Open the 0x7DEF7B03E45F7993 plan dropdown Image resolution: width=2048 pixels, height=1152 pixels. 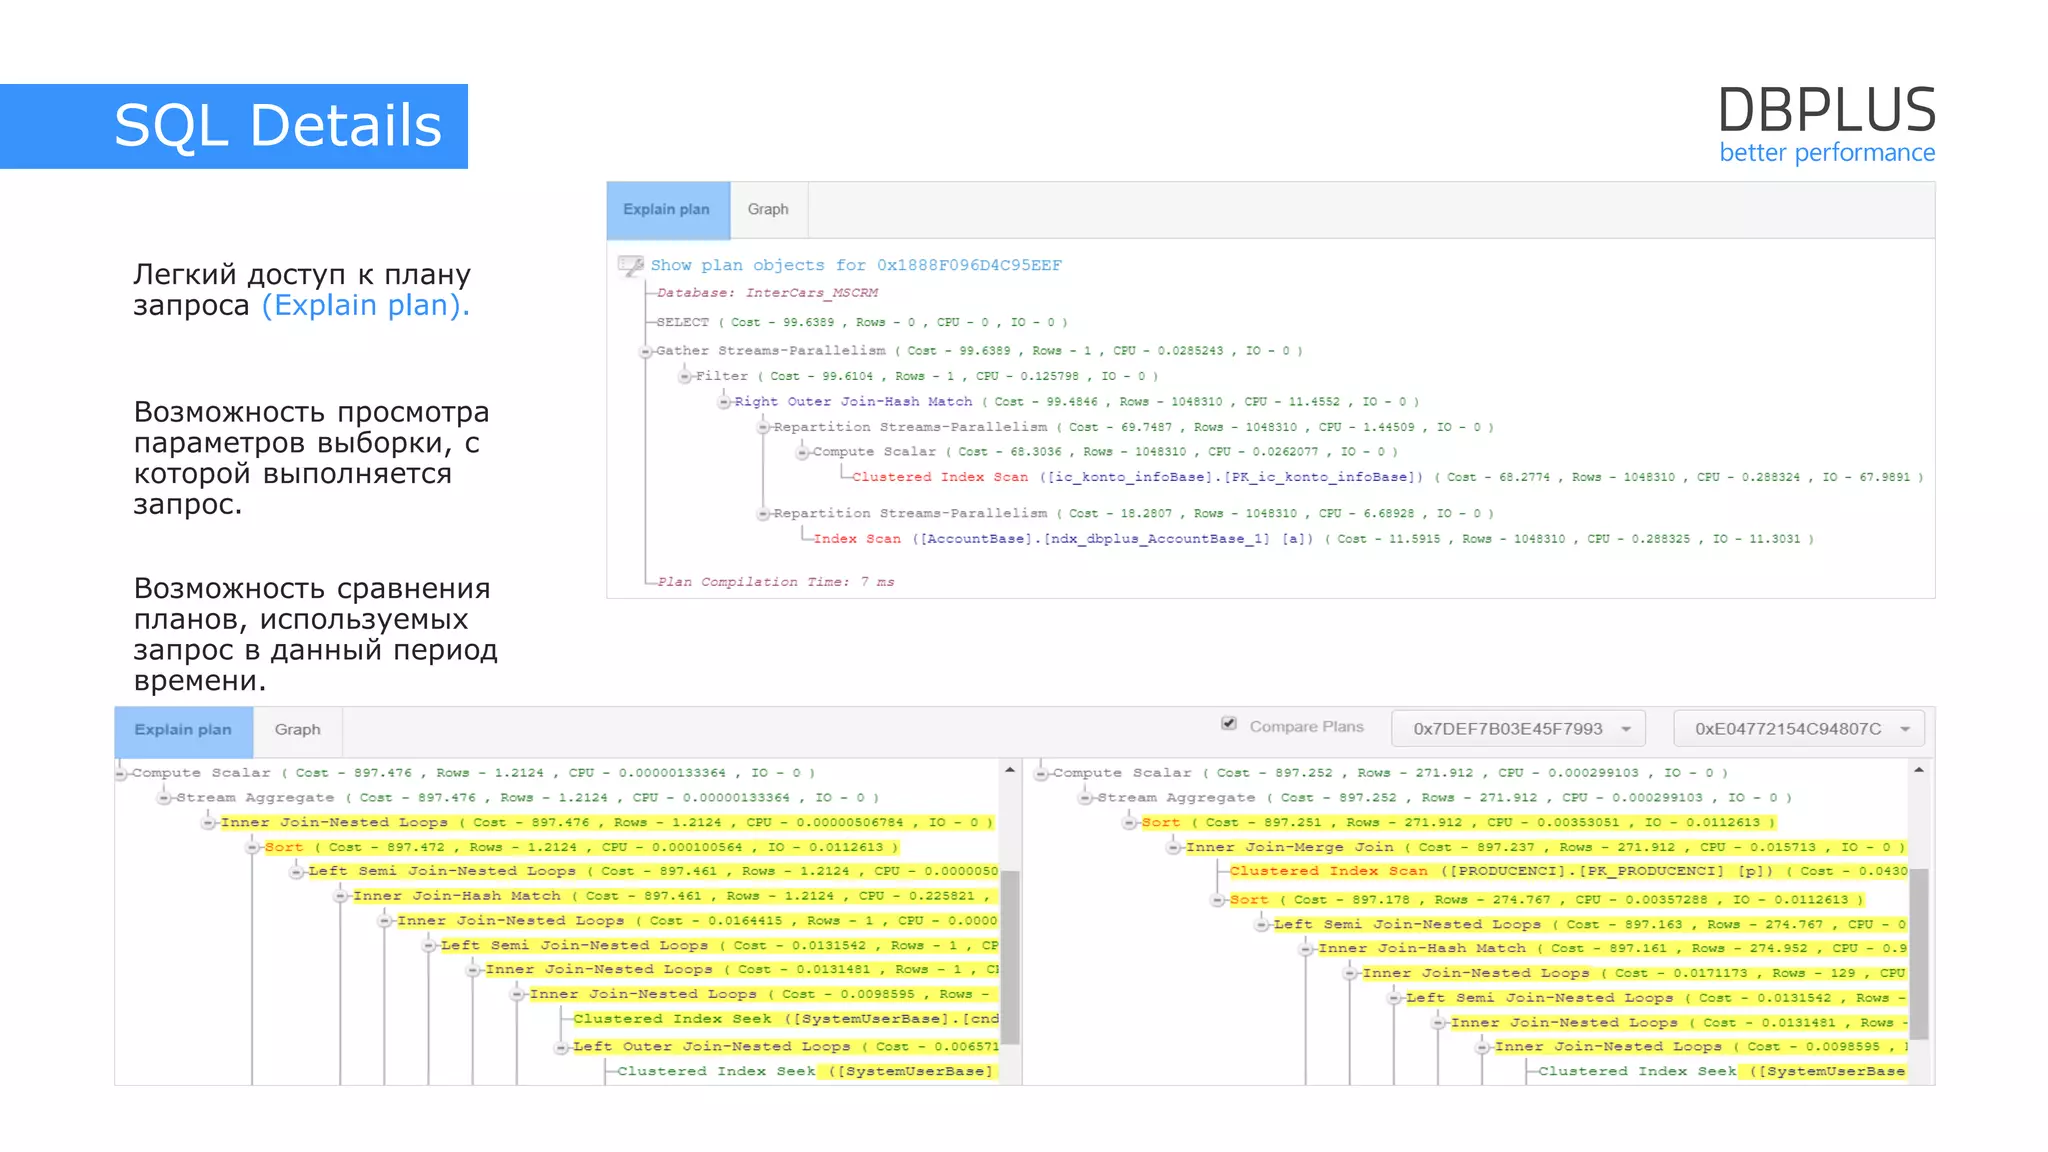pos(1520,729)
